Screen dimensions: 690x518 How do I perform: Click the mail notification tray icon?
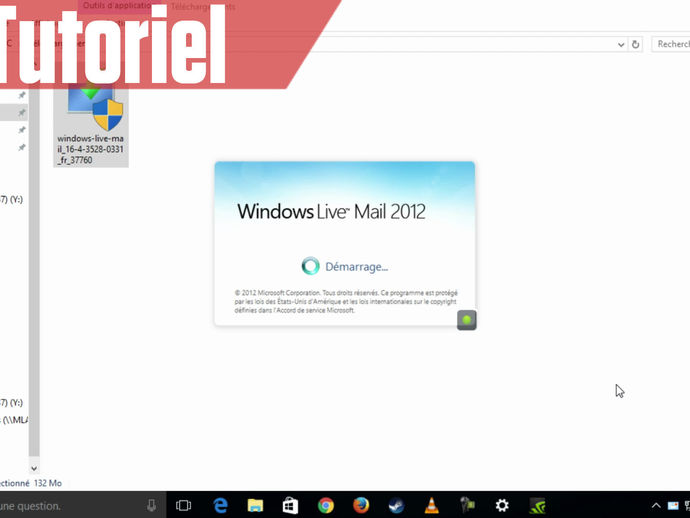(673, 505)
